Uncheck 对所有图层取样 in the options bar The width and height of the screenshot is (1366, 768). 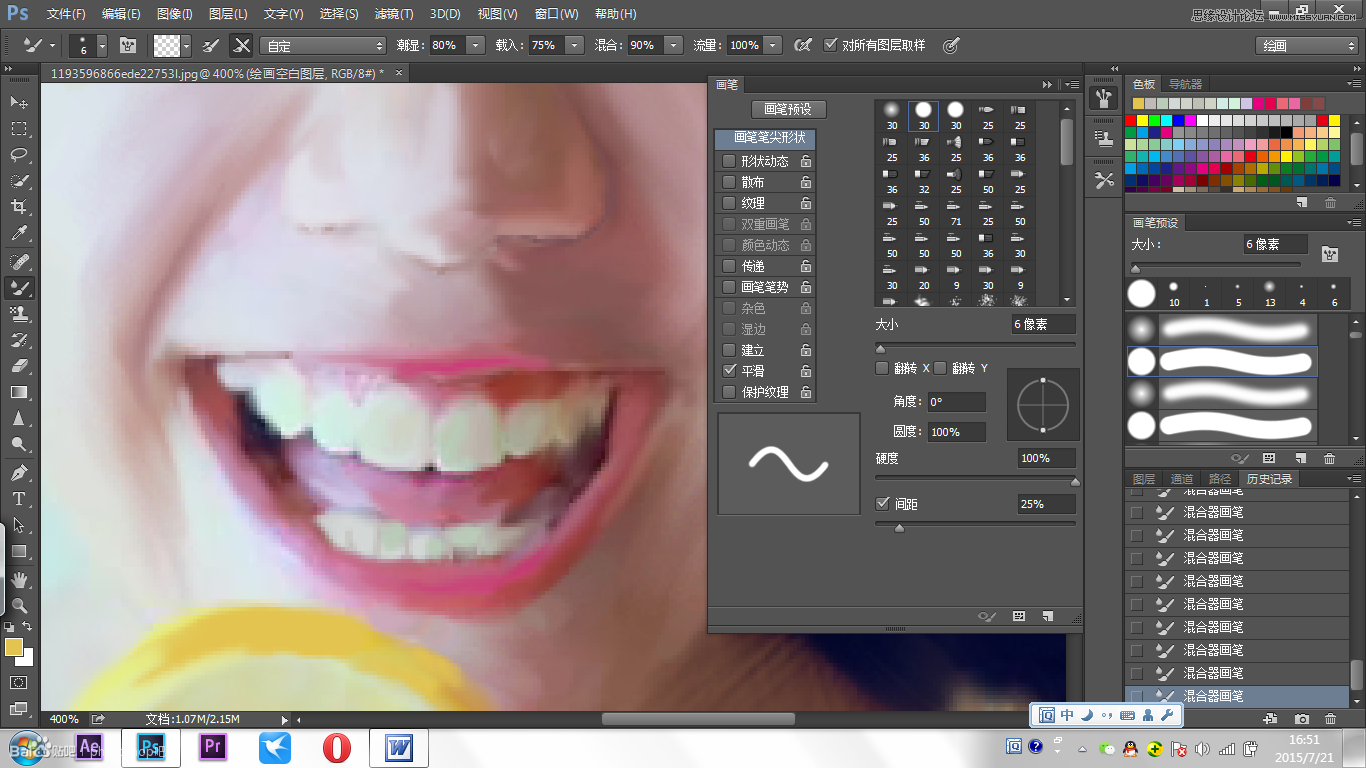click(831, 44)
